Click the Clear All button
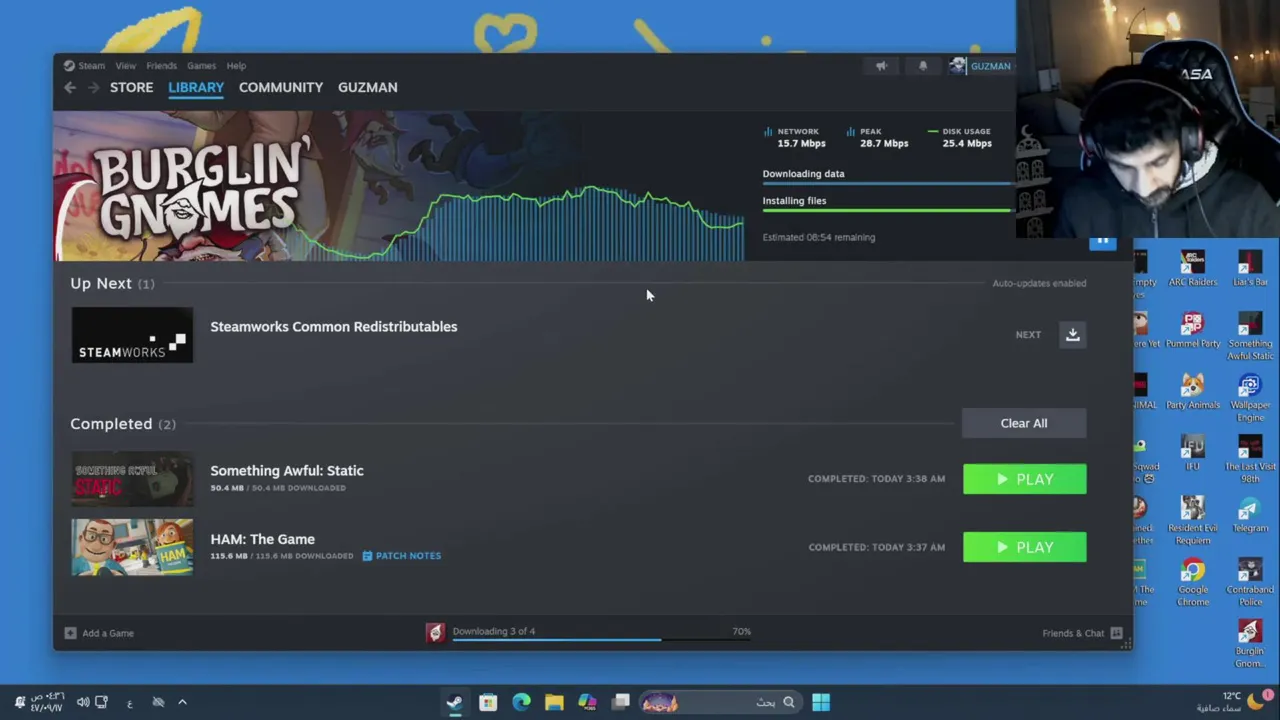This screenshot has height=720, width=1280. click(x=1024, y=423)
